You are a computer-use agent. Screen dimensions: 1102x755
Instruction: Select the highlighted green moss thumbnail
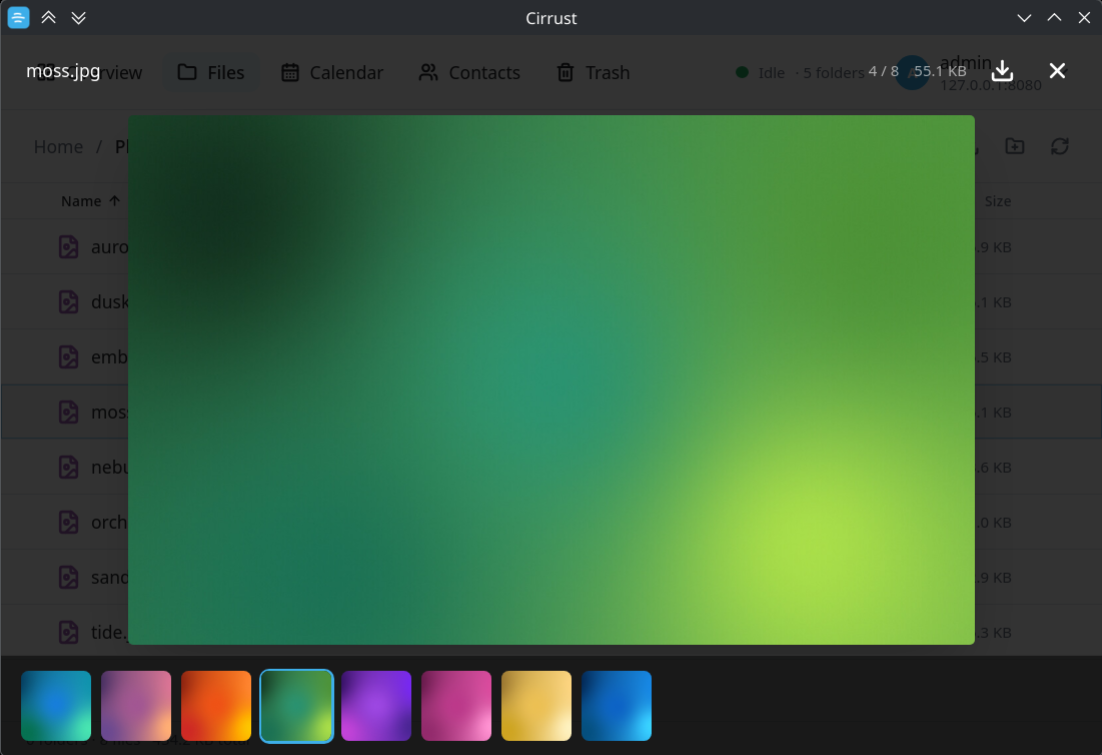click(297, 706)
